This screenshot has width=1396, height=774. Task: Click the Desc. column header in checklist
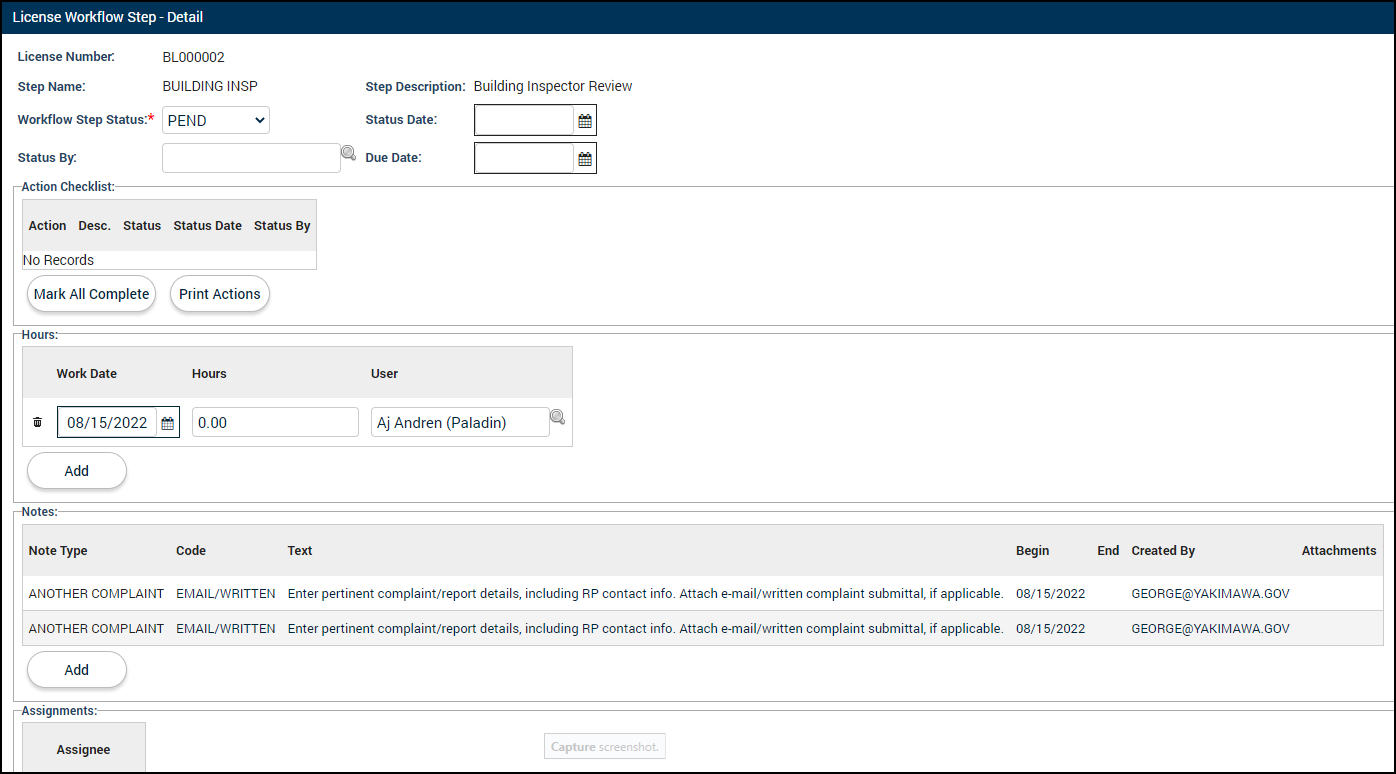click(95, 226)
